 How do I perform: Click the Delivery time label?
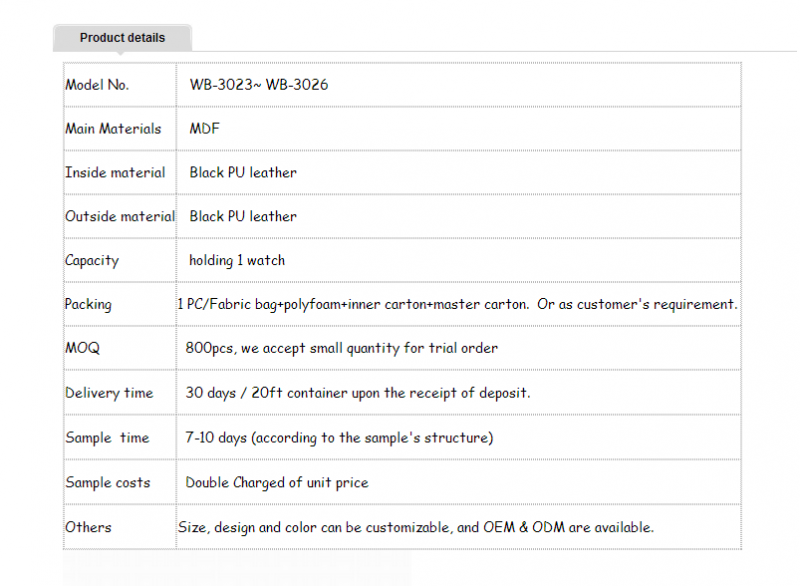pos(109,393)
